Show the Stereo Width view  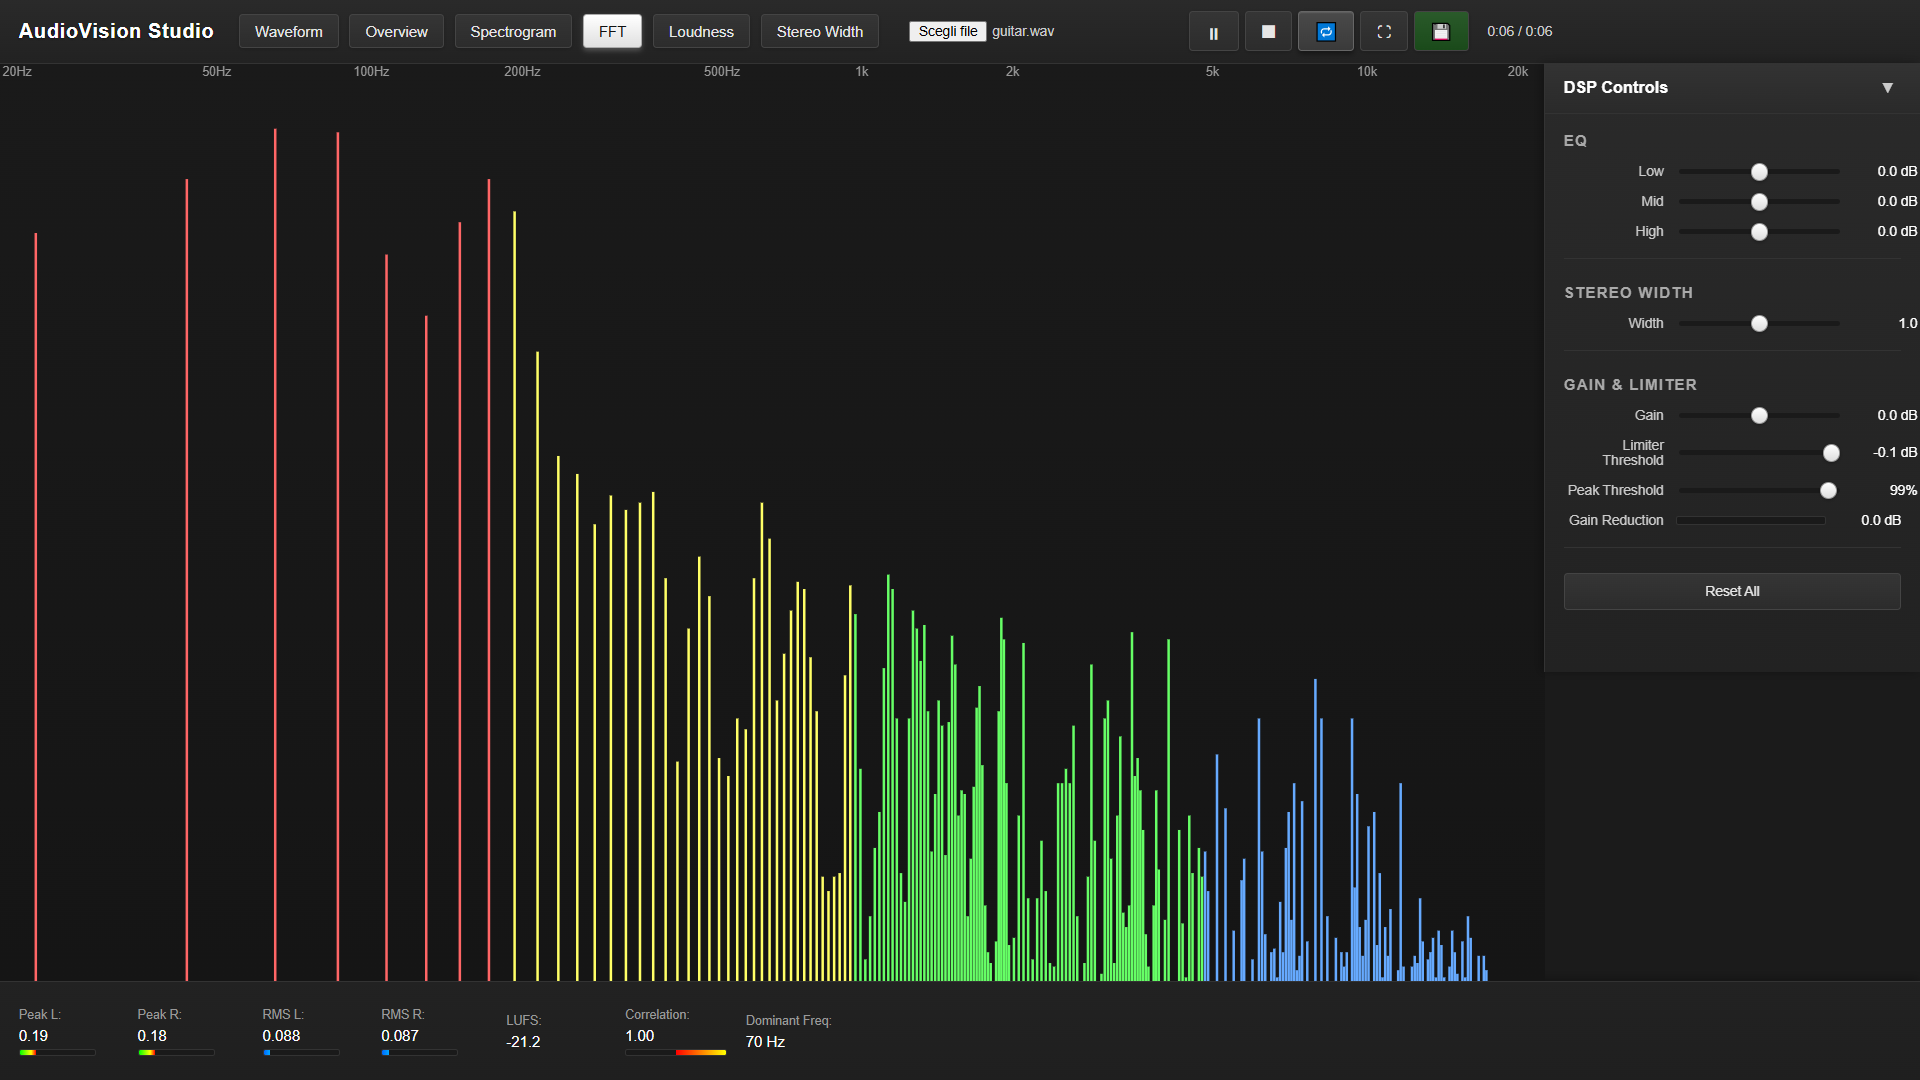[819, 32]
